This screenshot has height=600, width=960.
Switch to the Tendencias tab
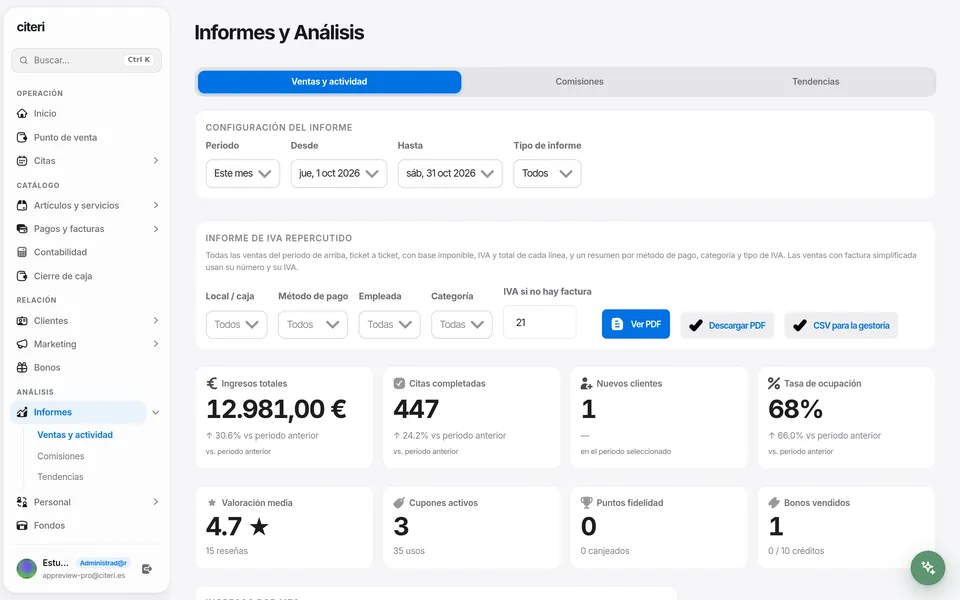point(816,82)
